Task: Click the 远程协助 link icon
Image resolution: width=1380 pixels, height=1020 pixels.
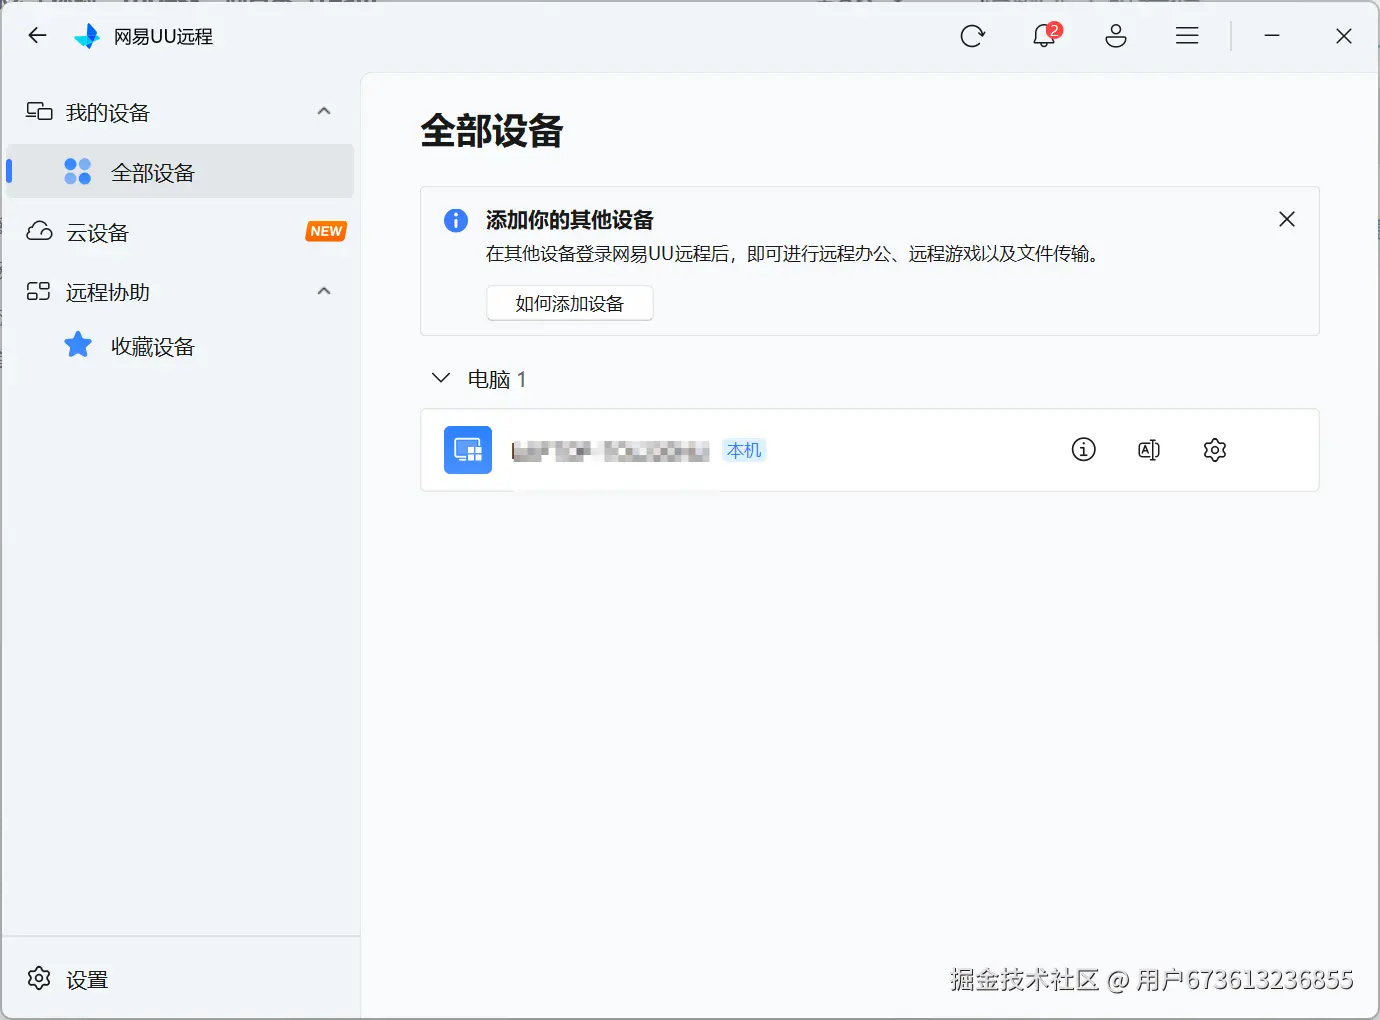Action: pos(38,291)
